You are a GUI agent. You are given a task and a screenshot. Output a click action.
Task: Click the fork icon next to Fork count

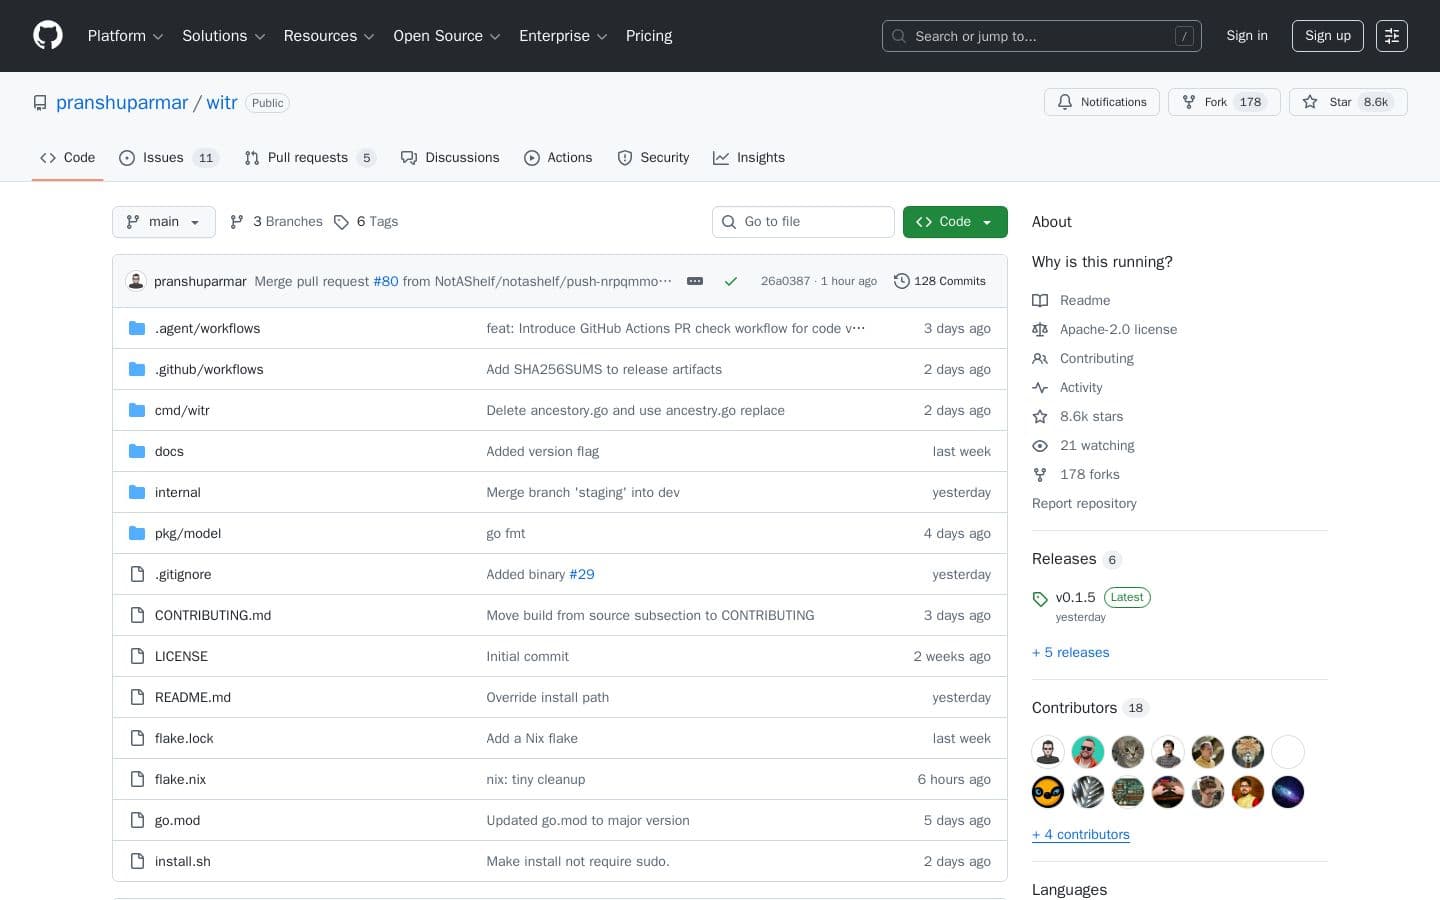click(x=1189, y=102)
